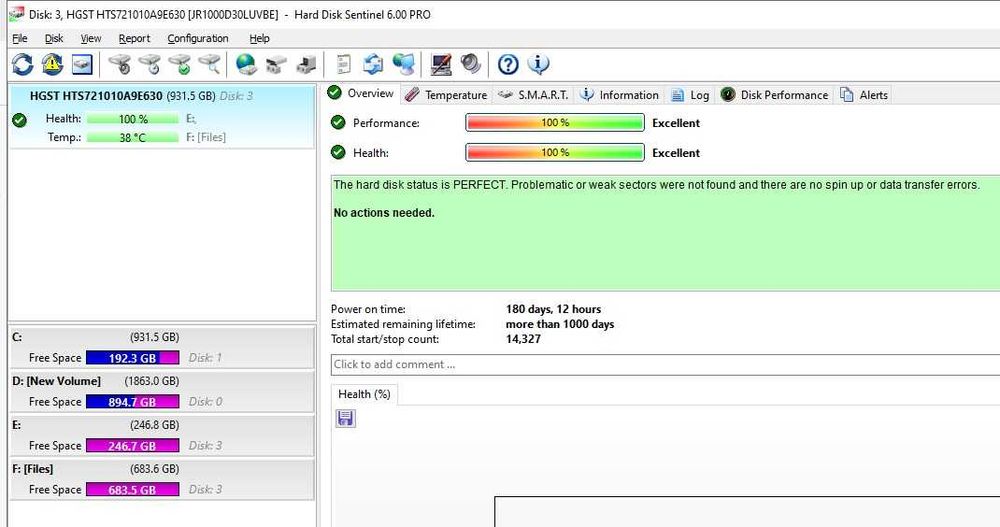
Task: Select the D: [New Volume] partition row
Action: tap(162, 392)
